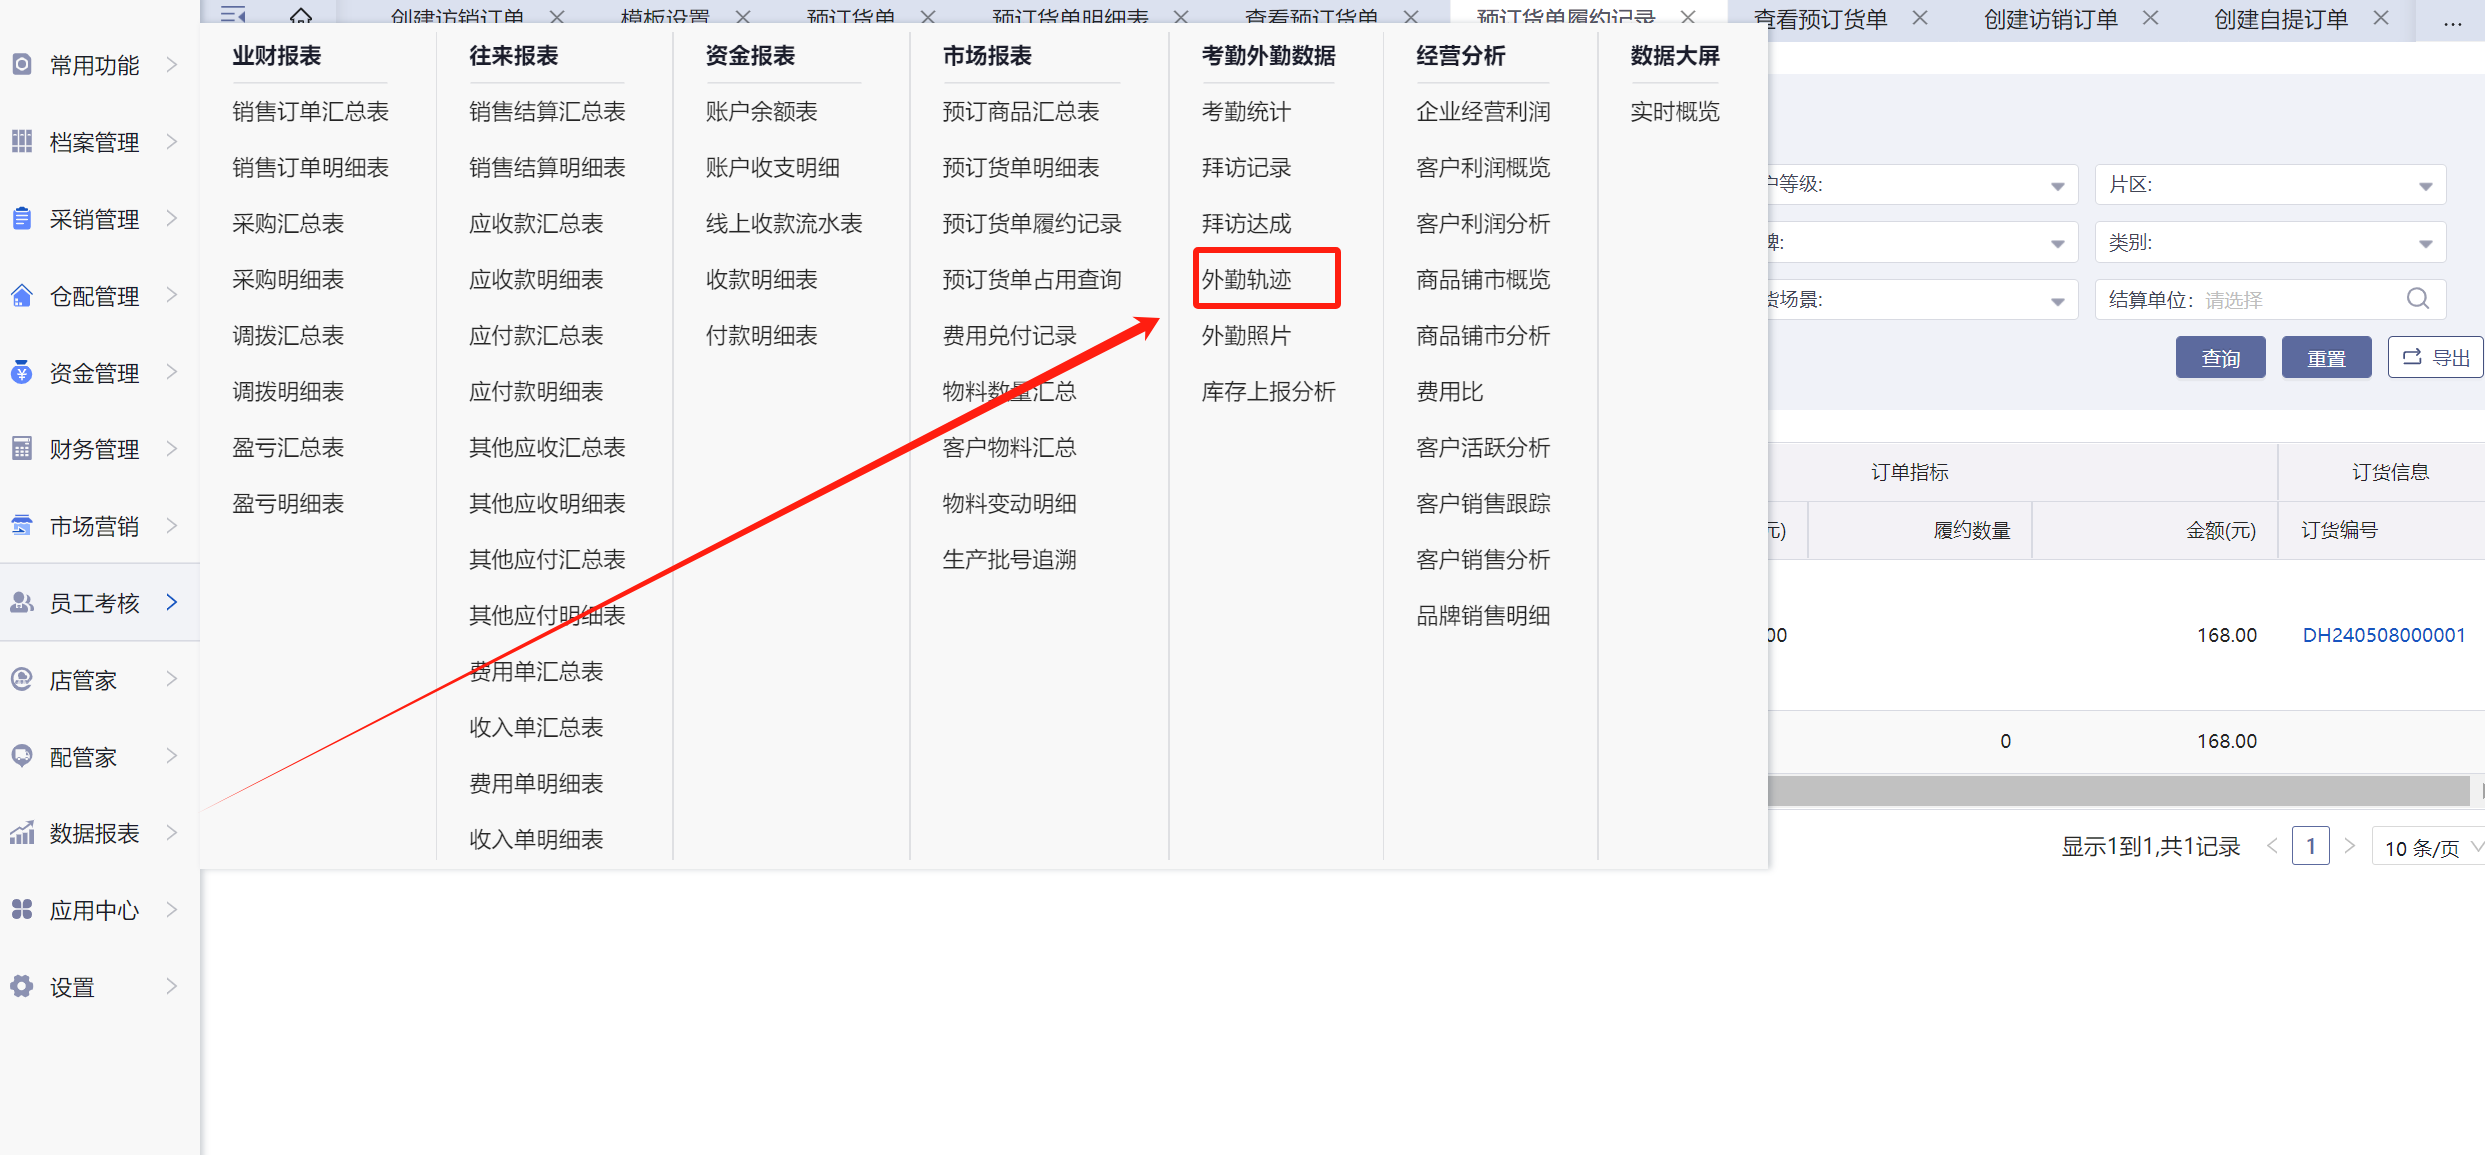Expand the 员工考核 sidebar menu
This screenshot has height=1155, width=2485.
(95, 603)
